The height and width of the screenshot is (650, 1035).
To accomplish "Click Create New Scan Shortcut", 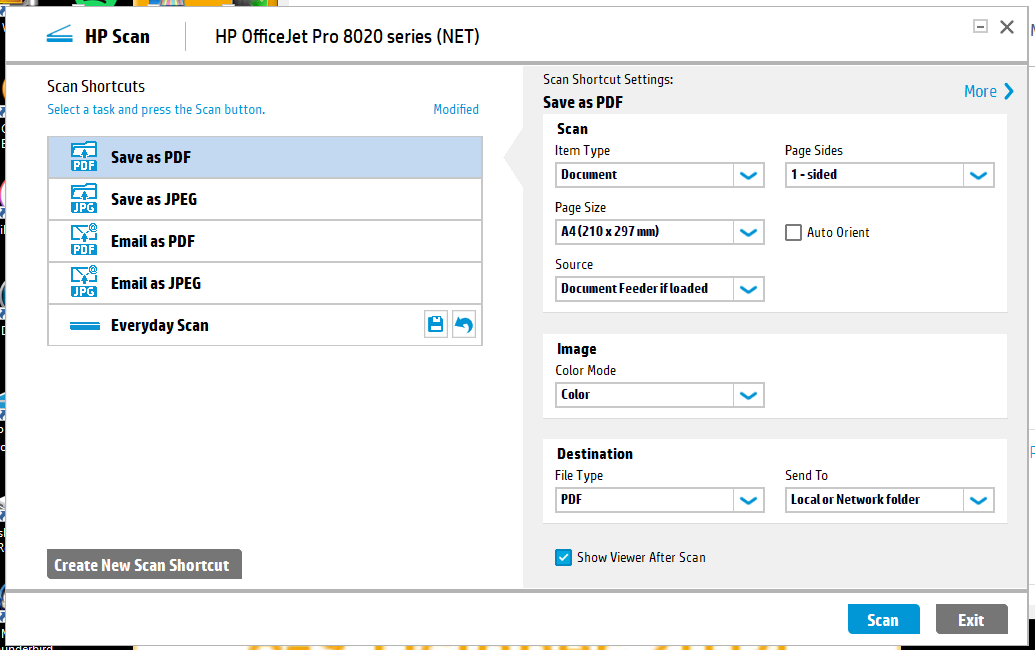I will click(x=143, y=565).
